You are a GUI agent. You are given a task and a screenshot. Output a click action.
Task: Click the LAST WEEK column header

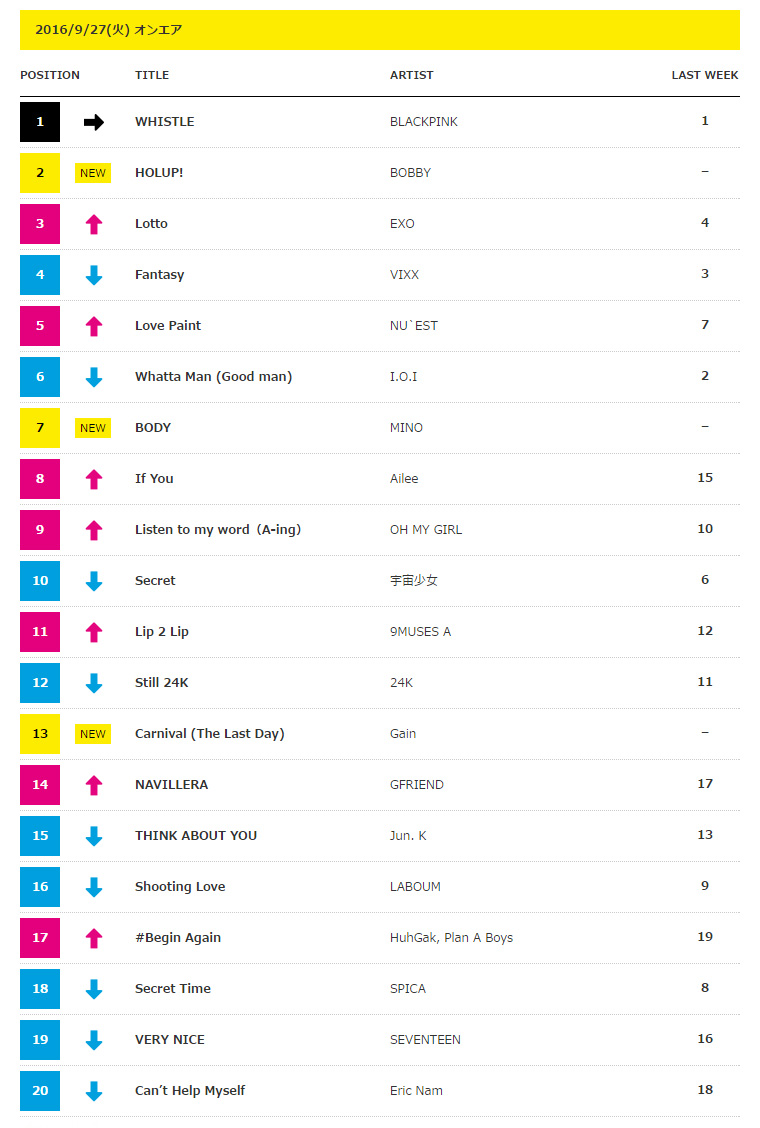tap(705, 75)
